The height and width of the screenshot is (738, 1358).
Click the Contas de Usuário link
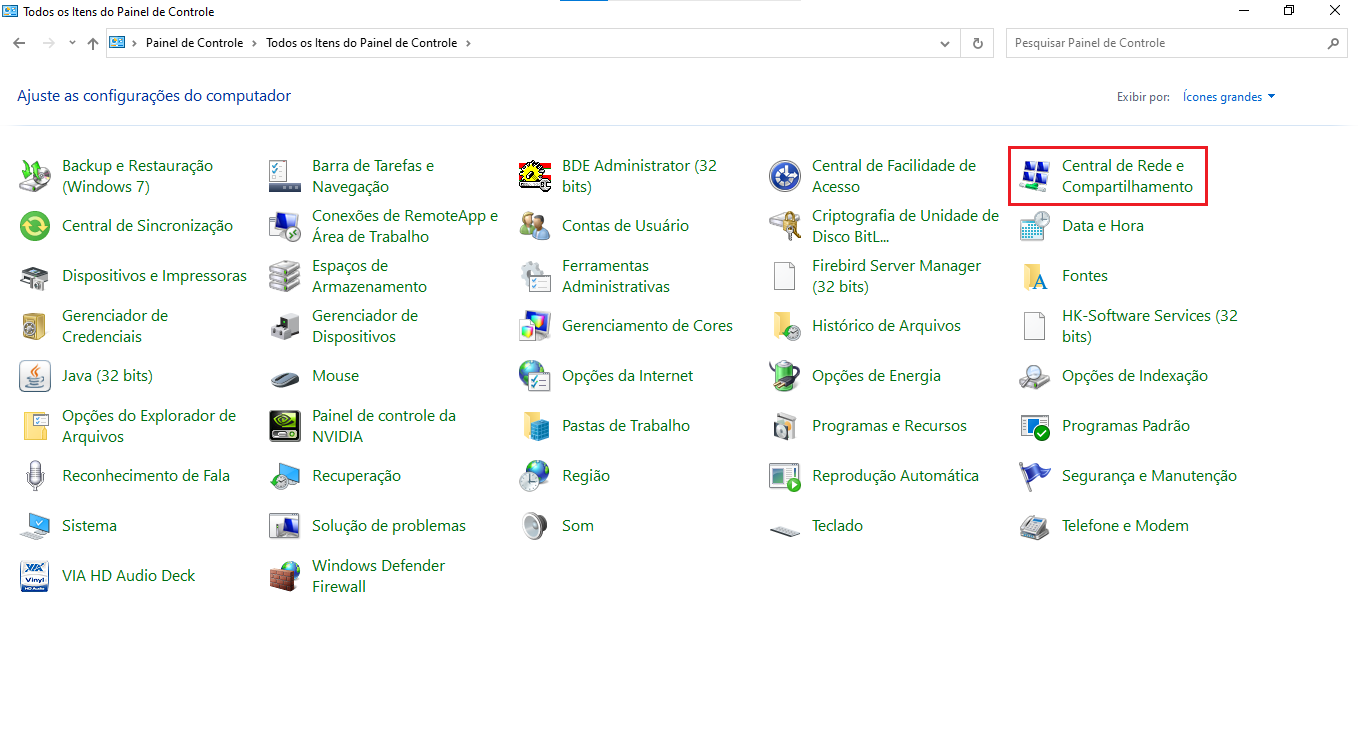[x=625, y=226]
